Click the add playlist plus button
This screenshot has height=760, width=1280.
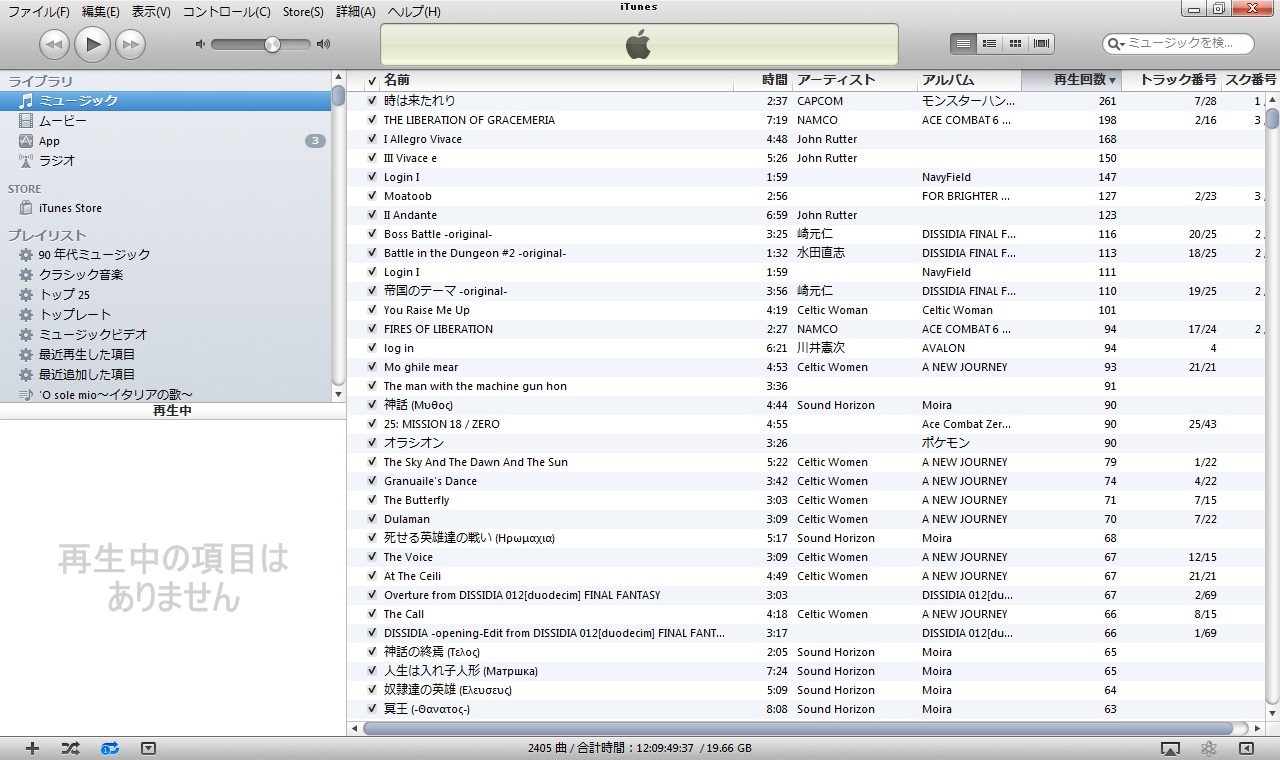[x=32, y=748]
